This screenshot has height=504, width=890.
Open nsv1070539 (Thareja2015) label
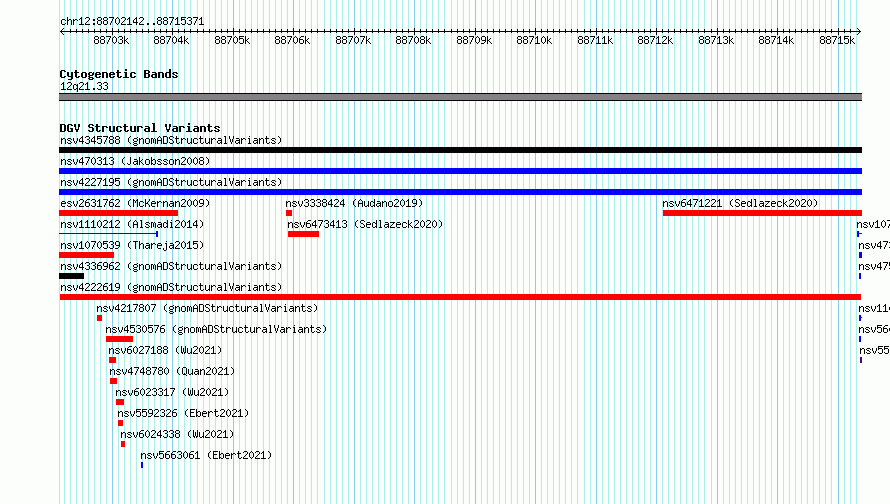[x=132, y=245]
